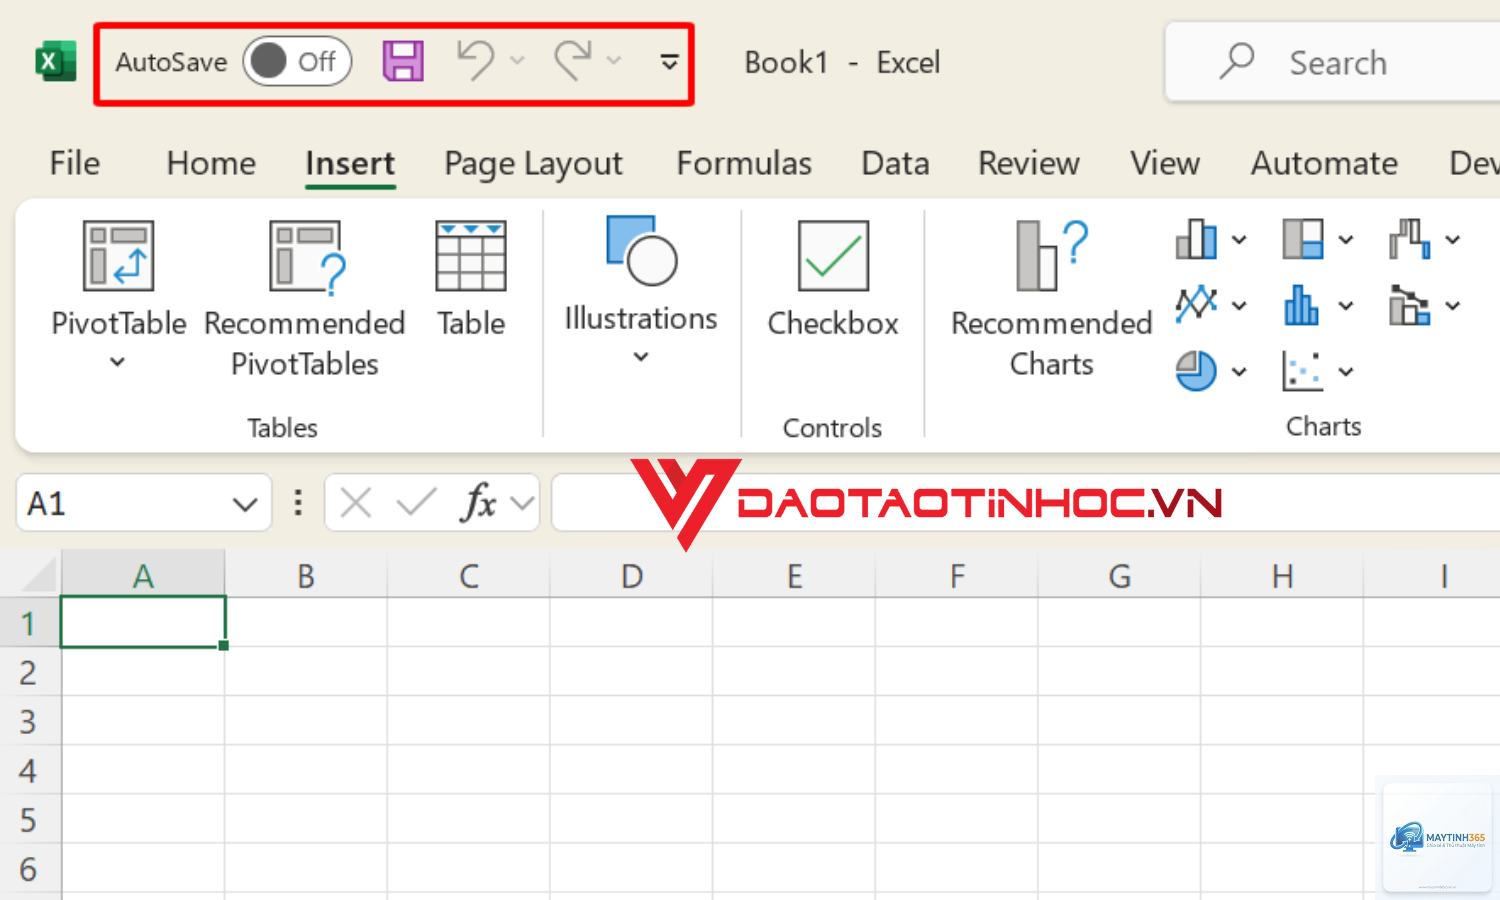The width and height of the screenshot is (1500, 900).
Task: Expand the PivotTable dropdown chevron
Action: click(117, 362)
